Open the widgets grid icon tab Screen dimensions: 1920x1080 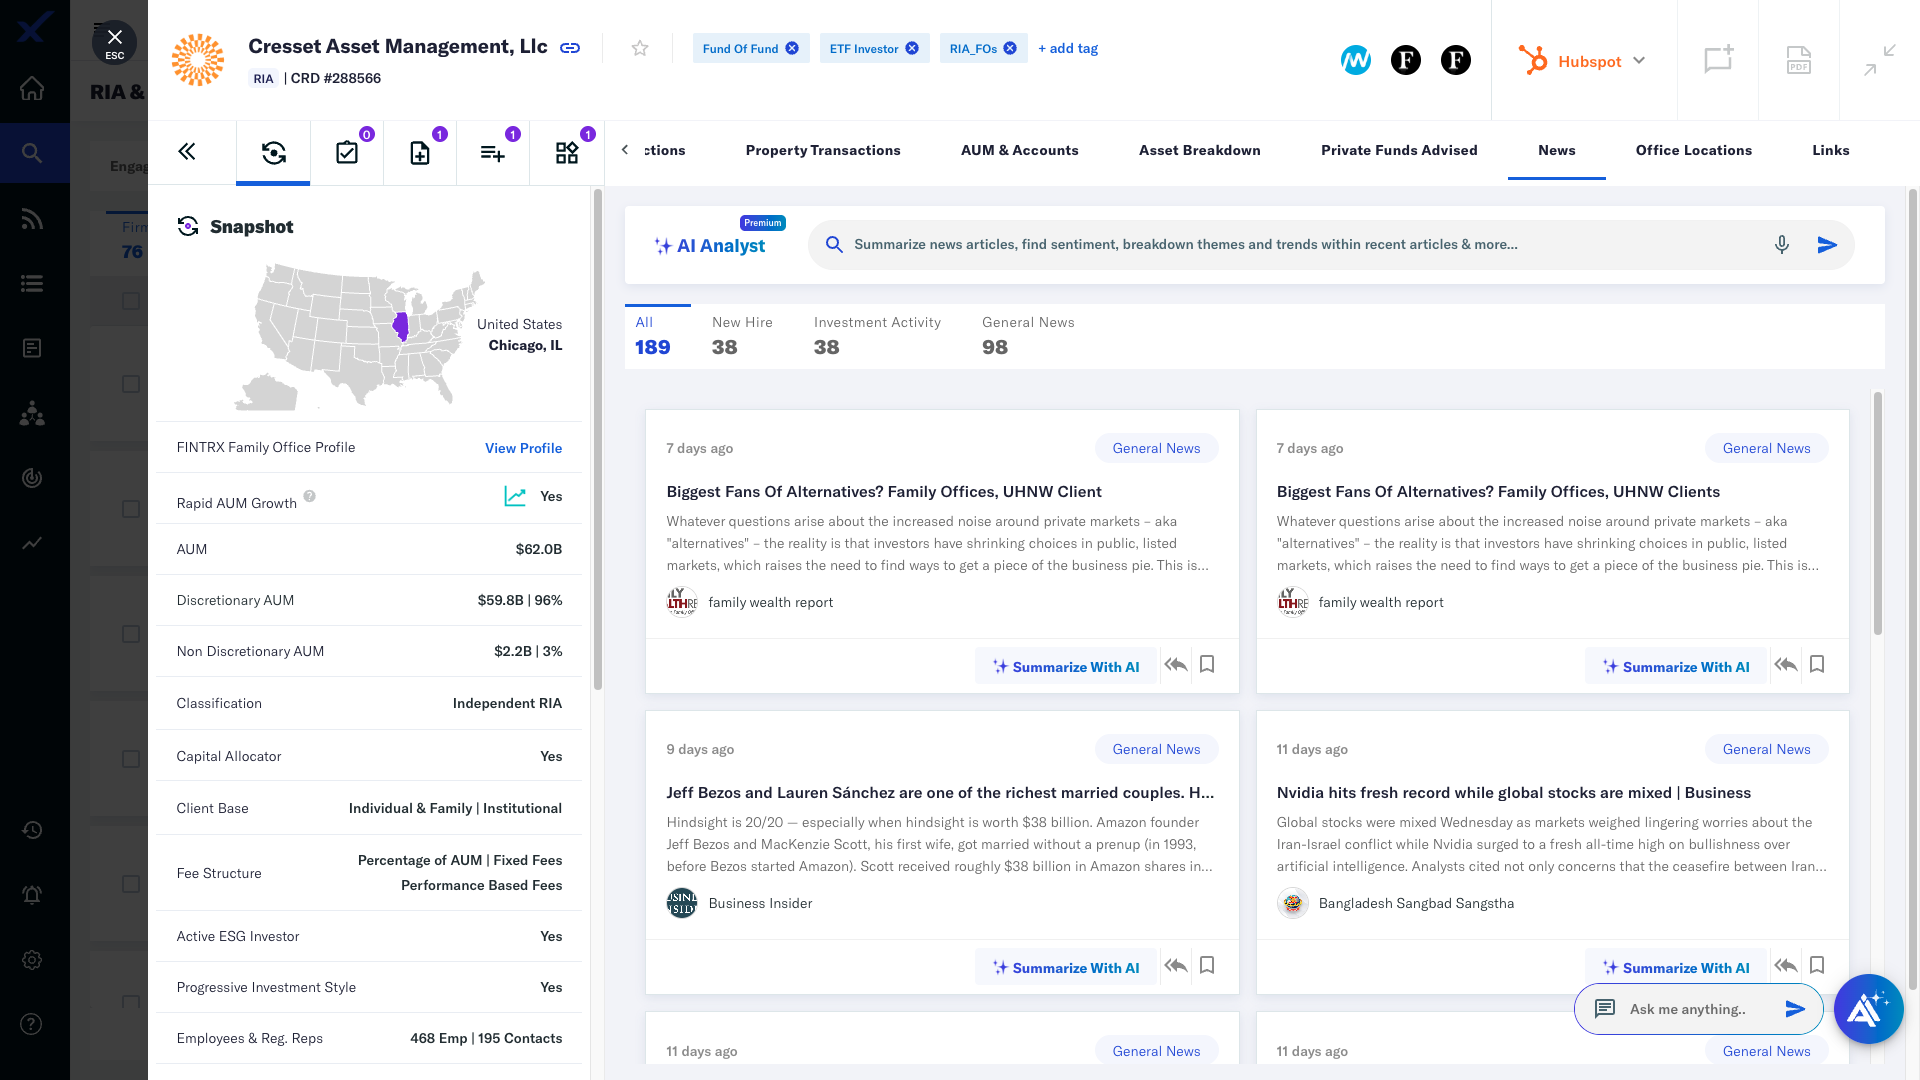click(567, 153)
